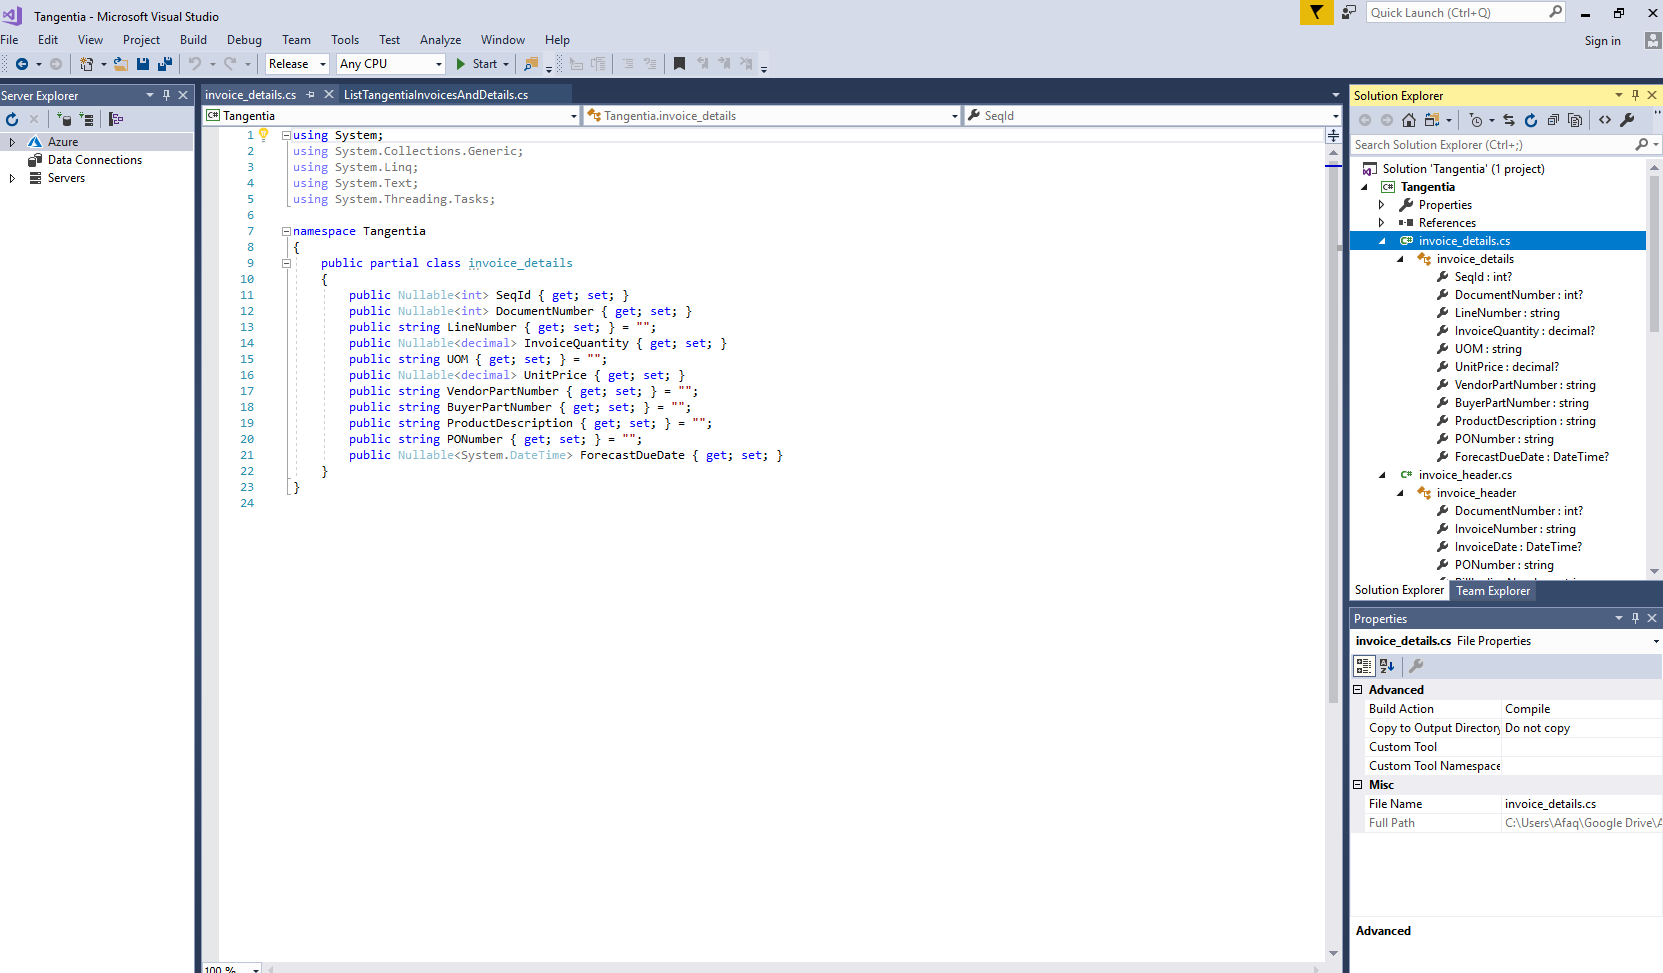Click Connect to Server icon in Server Explorer

(x=86, y=119)
